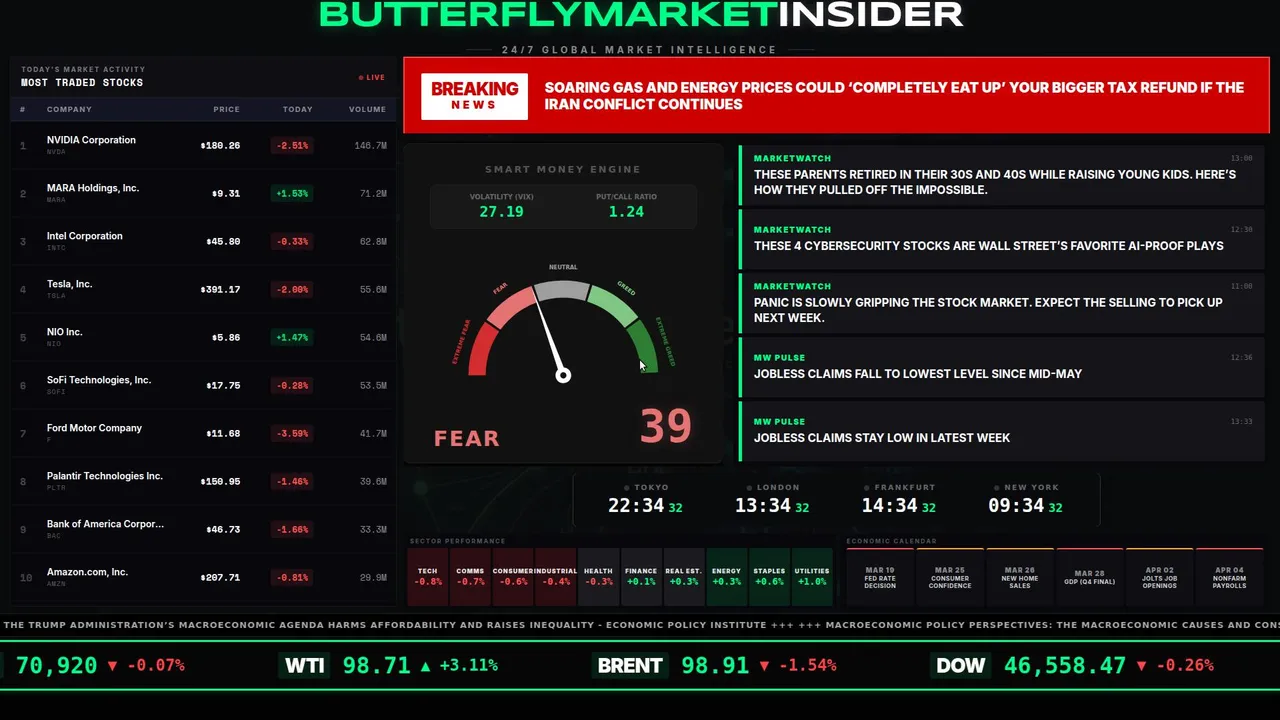
Task: Click Palantir's $150.95 price
Action: (220, 482)
